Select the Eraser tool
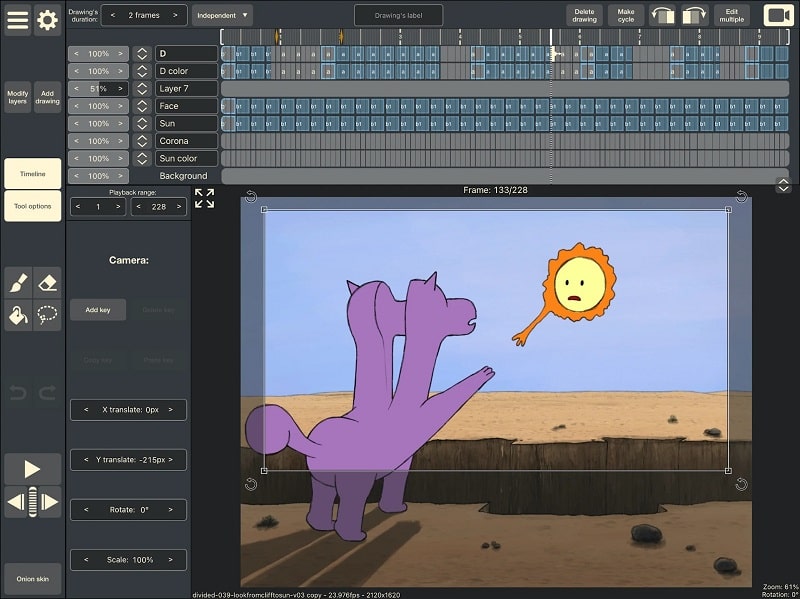Screen dimensions: 800x599 [x=46, y=282]
